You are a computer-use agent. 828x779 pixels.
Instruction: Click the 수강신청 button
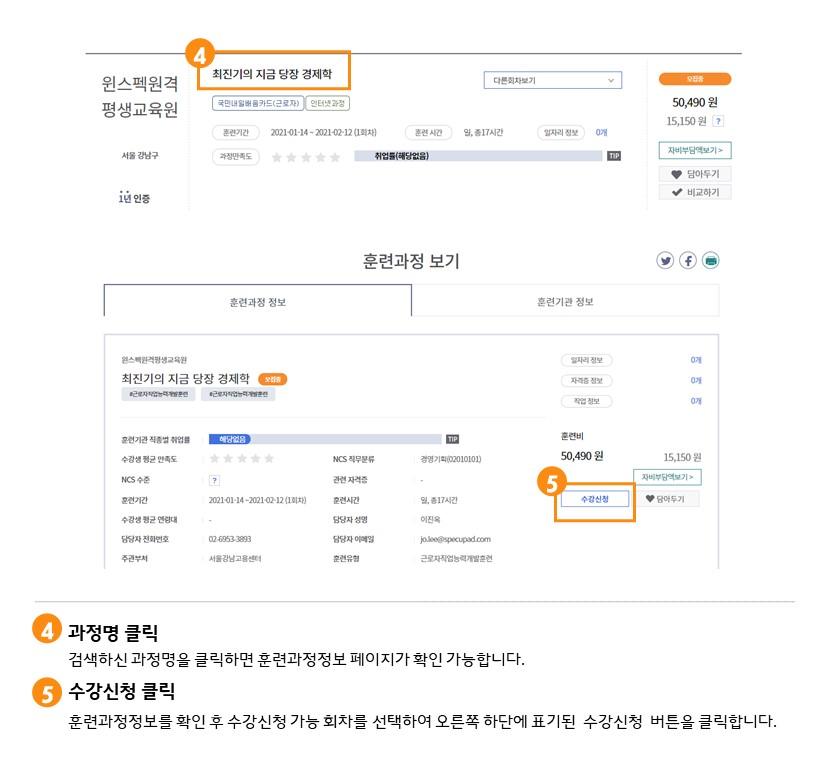point(596,498)
